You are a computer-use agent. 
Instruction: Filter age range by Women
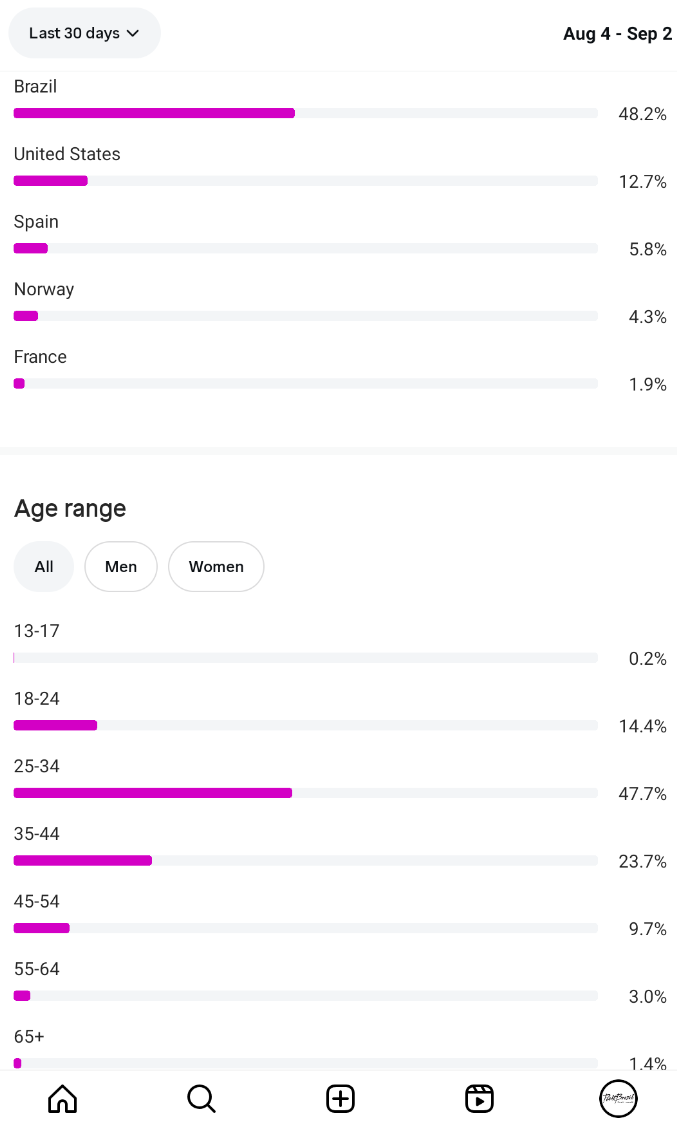[216, 567]
